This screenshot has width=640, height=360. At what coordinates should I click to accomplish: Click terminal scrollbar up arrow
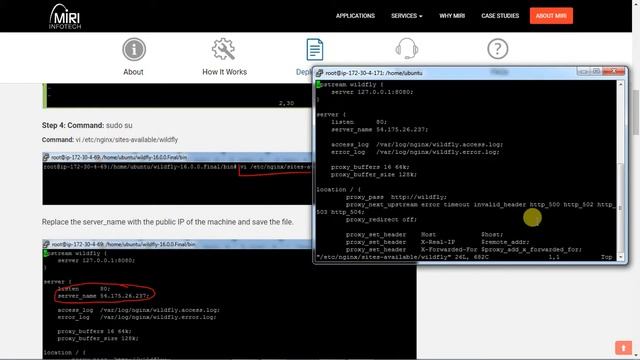pyautogui.click(x=621, y=84)
